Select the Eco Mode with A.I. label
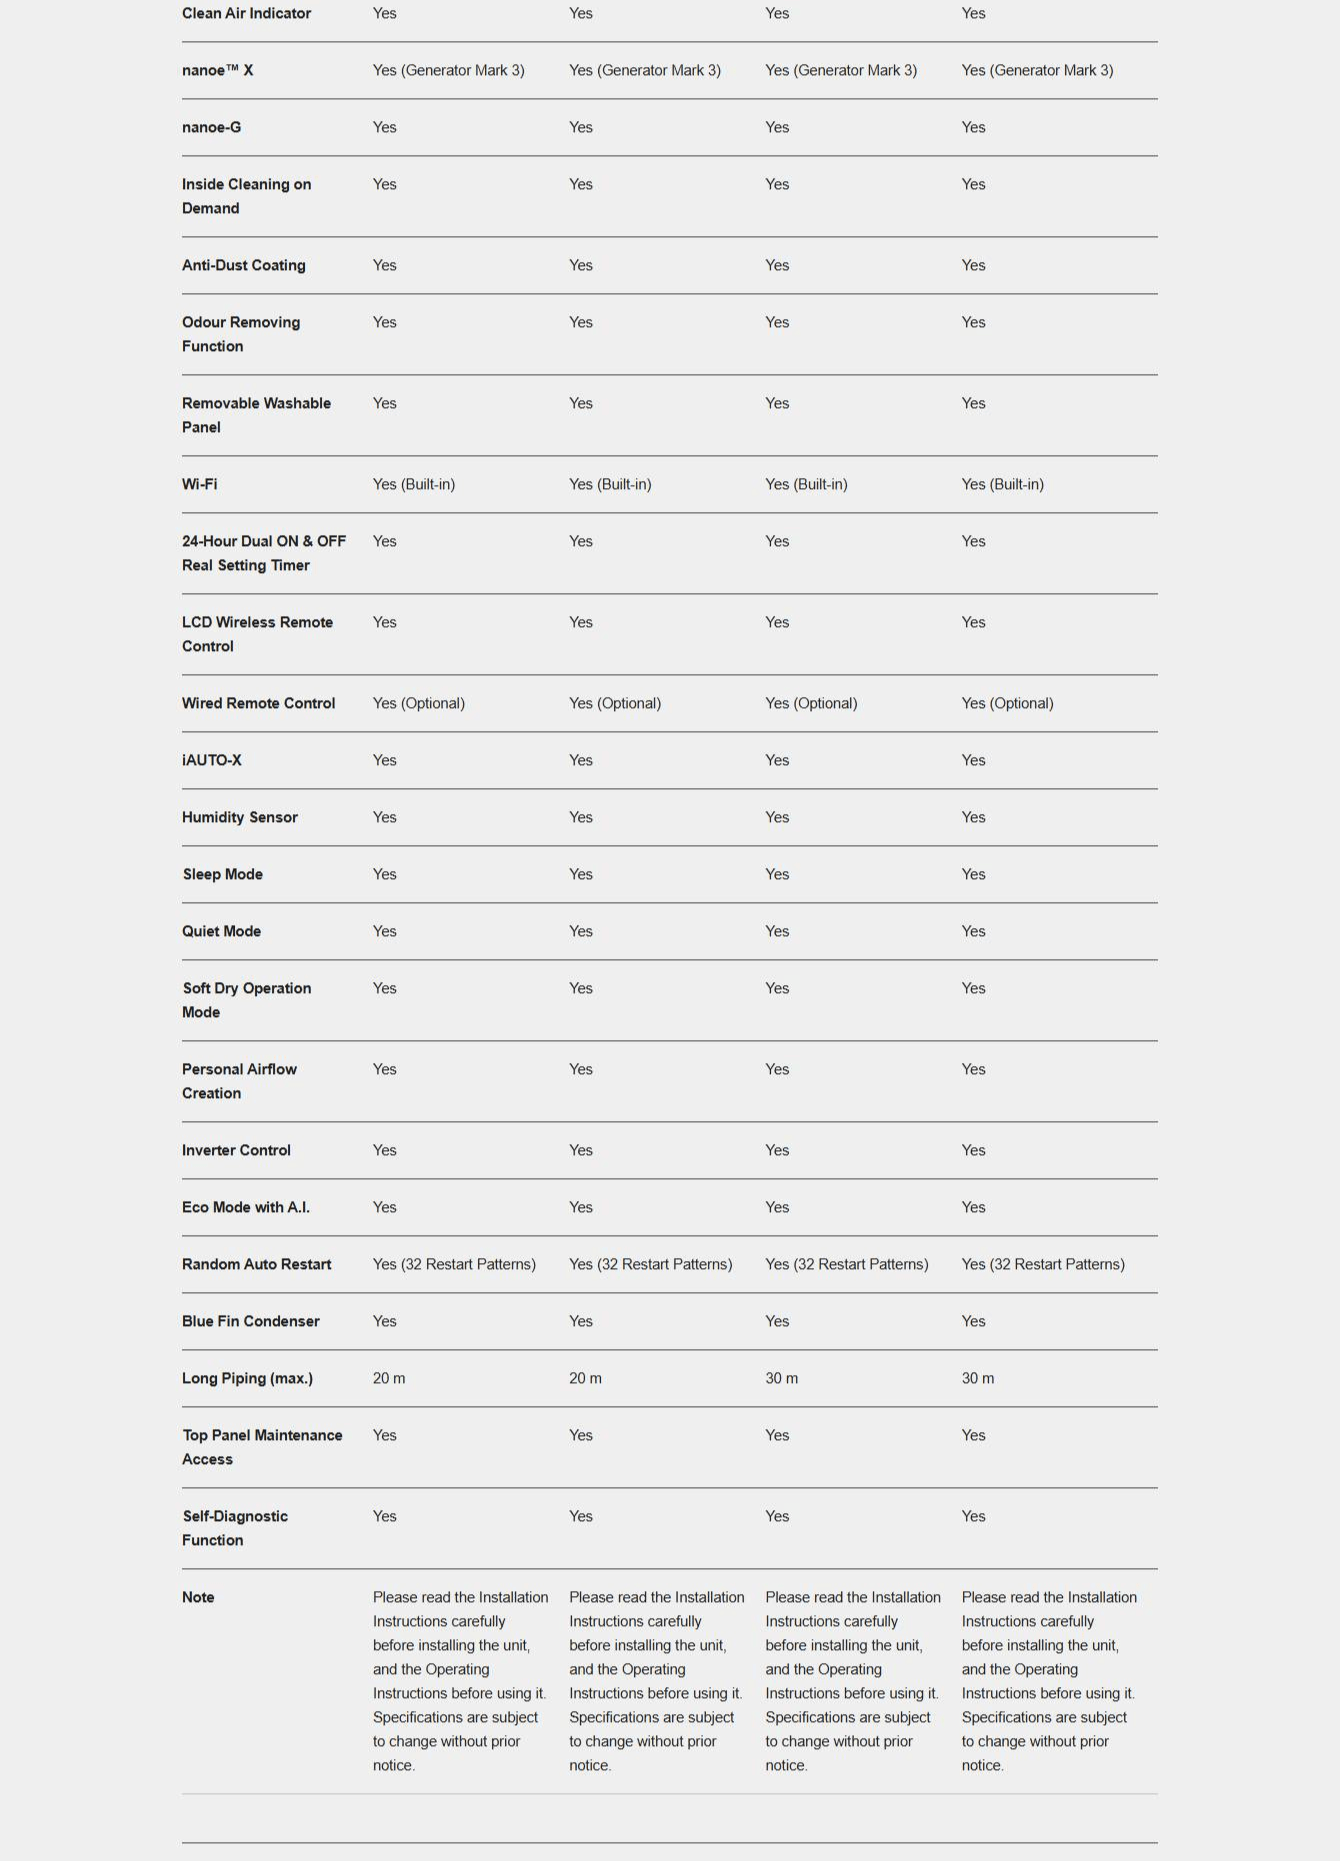This screenshot has height=1861, width=1340. coord(245,1208)
